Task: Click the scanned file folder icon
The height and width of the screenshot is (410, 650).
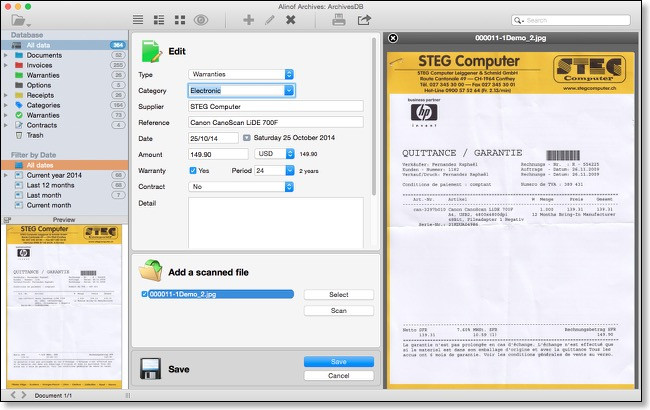Action: [x=150, y=271]
